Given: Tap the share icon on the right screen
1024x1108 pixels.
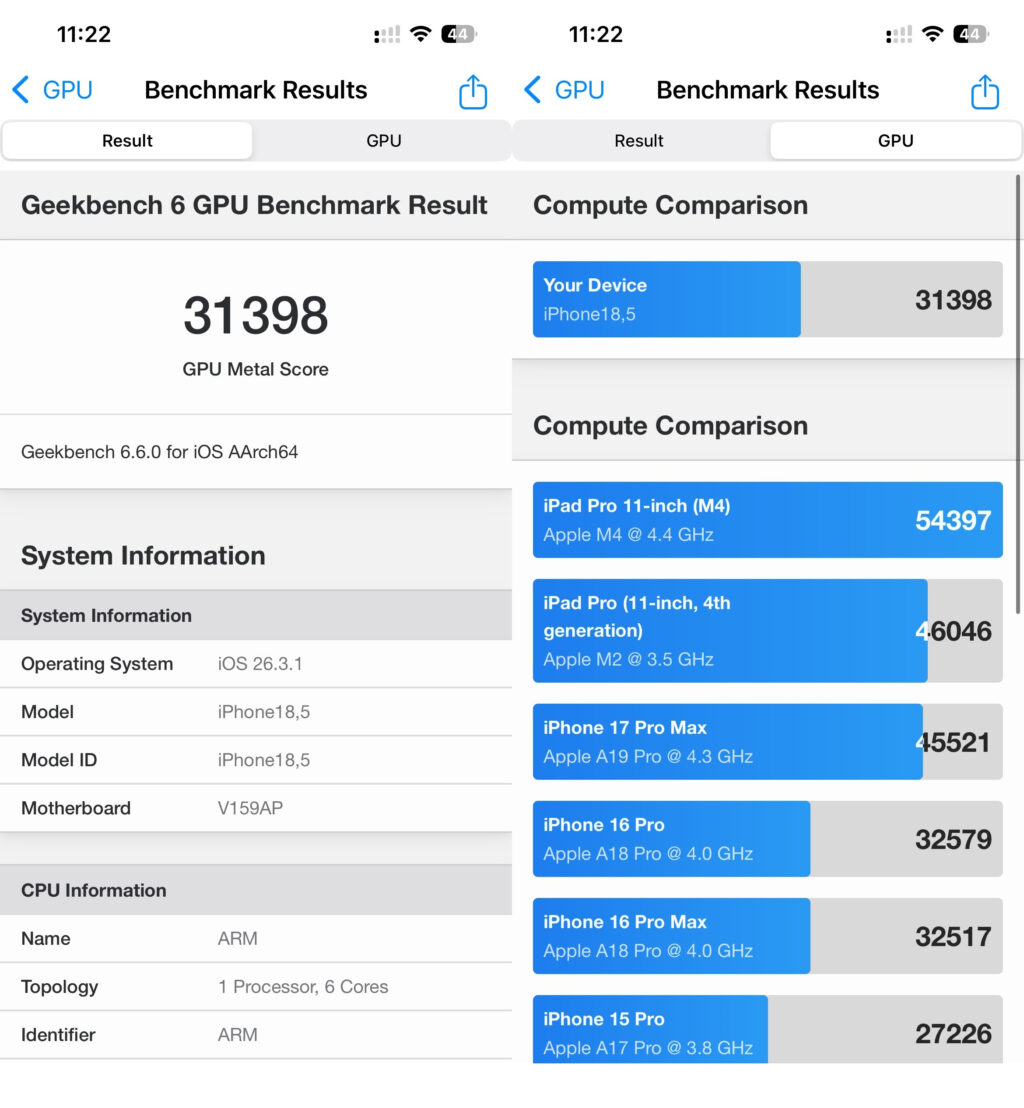Looking at the screenshot, I should [984, 90].
